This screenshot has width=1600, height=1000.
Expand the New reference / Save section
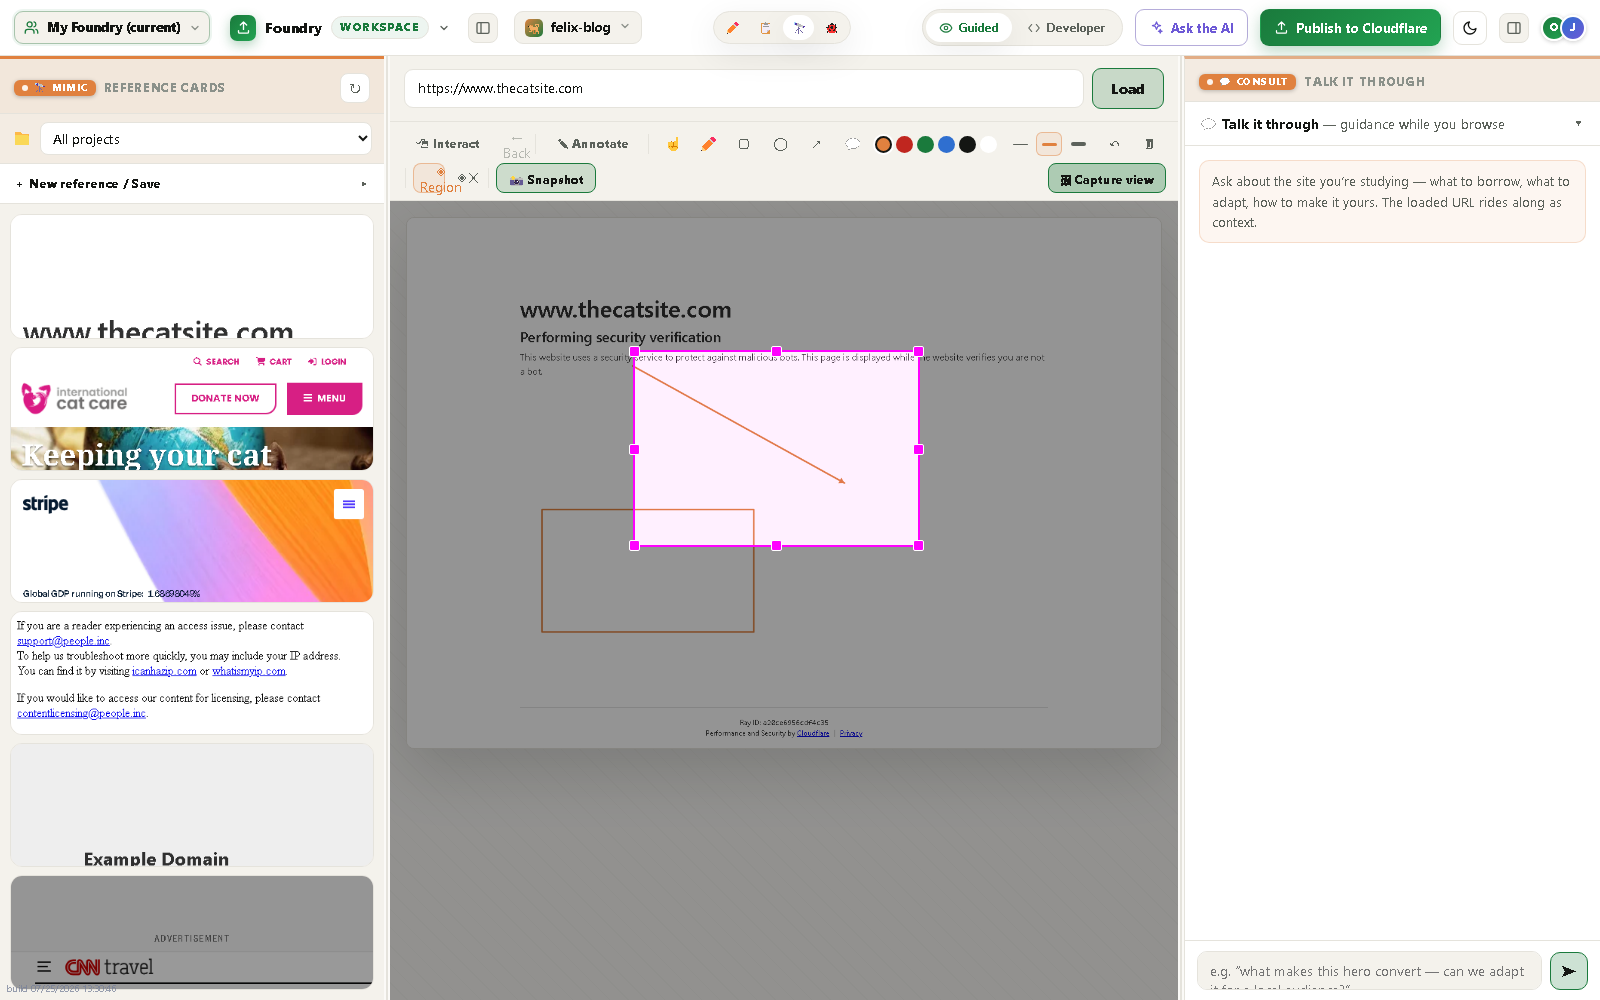coord(192,184)
